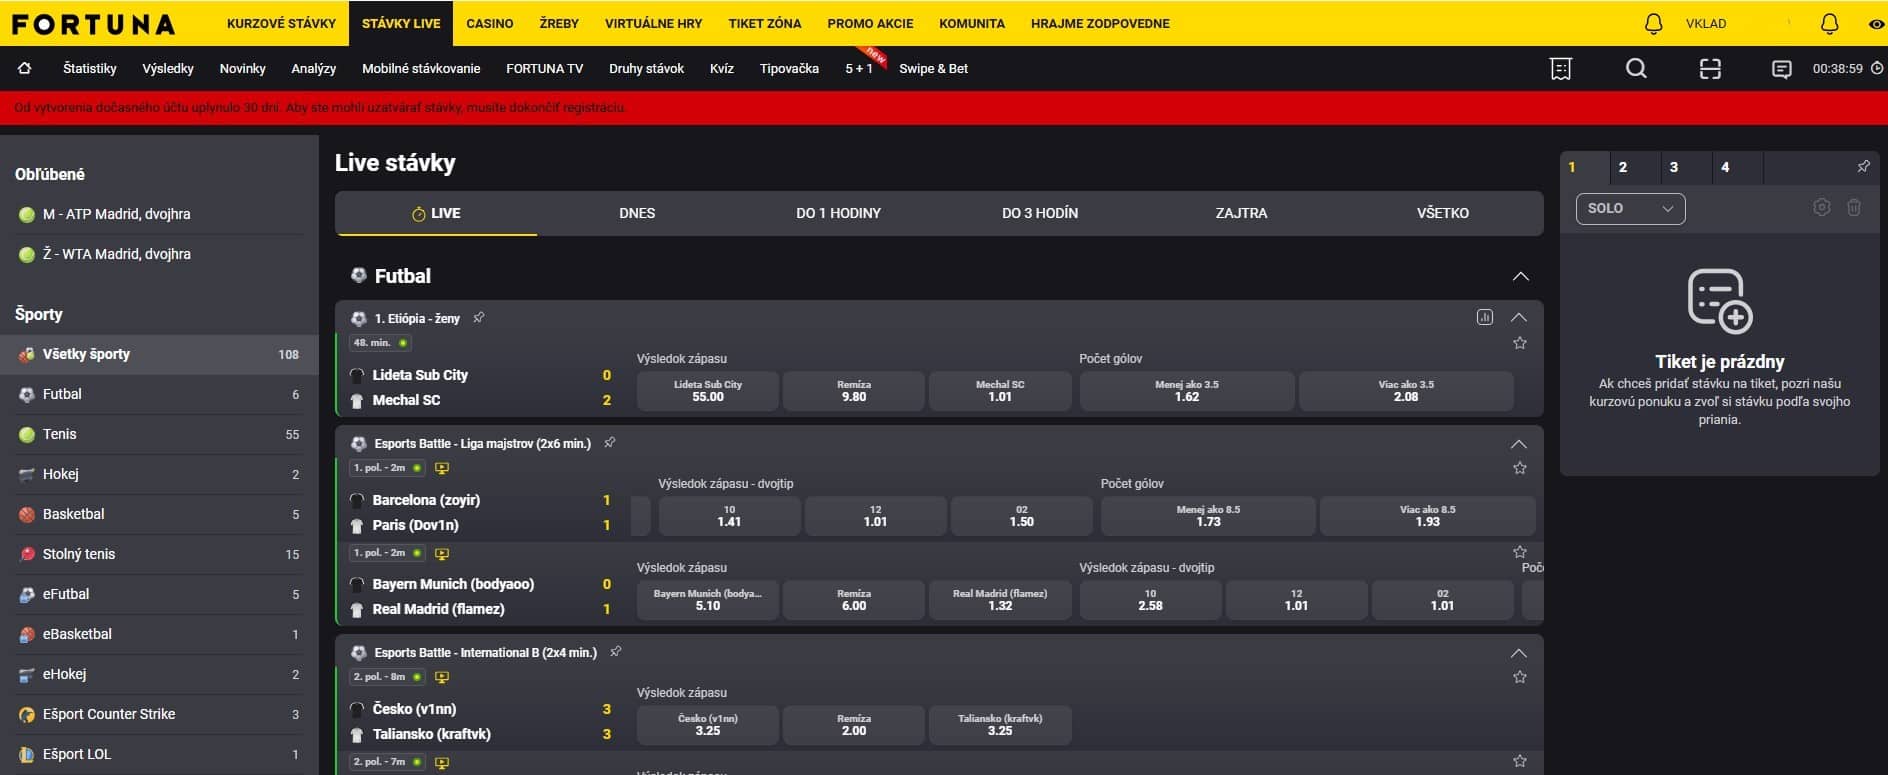
Task: Open the chat message icon
Action: [1782, 69]
